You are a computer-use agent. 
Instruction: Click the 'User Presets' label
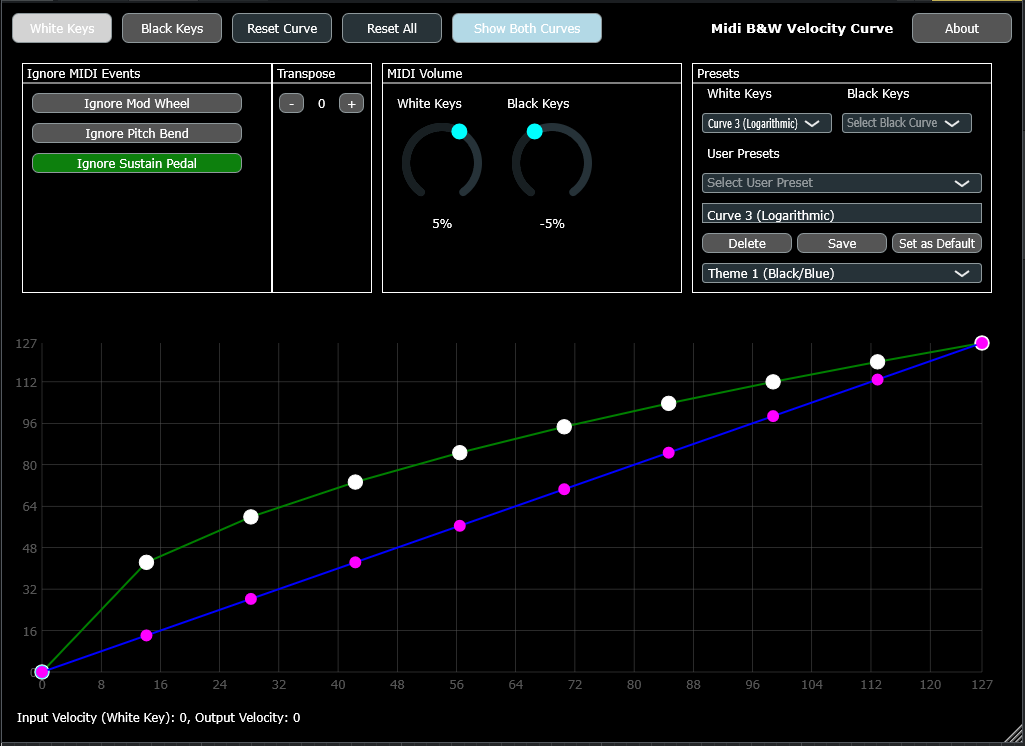point(743,154)
